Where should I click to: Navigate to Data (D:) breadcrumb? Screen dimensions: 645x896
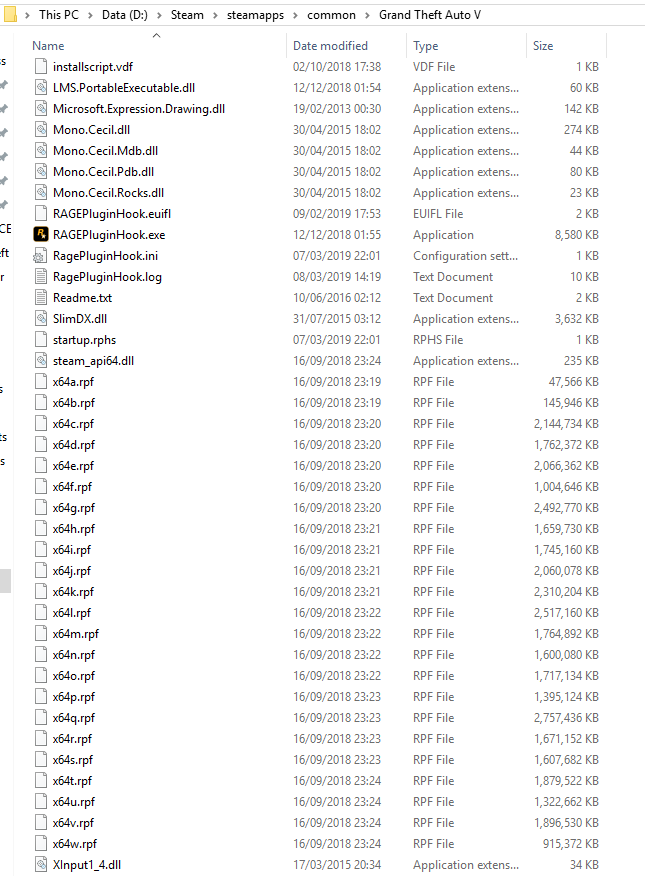[125, 15]
